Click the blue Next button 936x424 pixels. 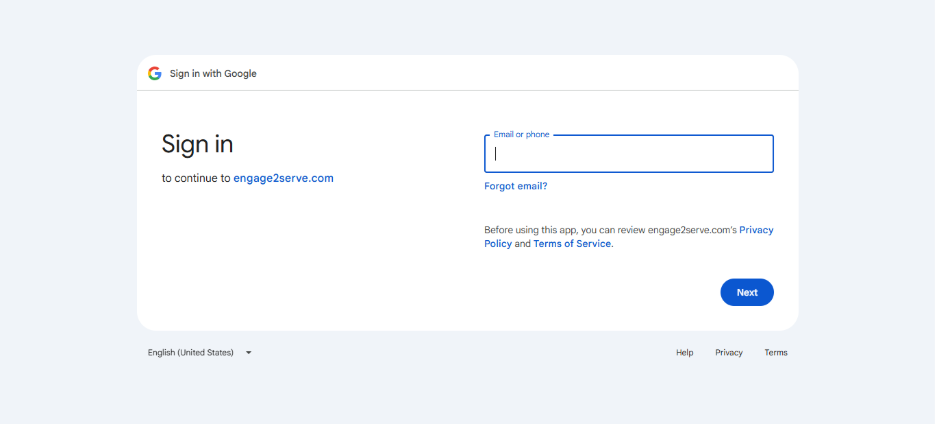(747, 292)
